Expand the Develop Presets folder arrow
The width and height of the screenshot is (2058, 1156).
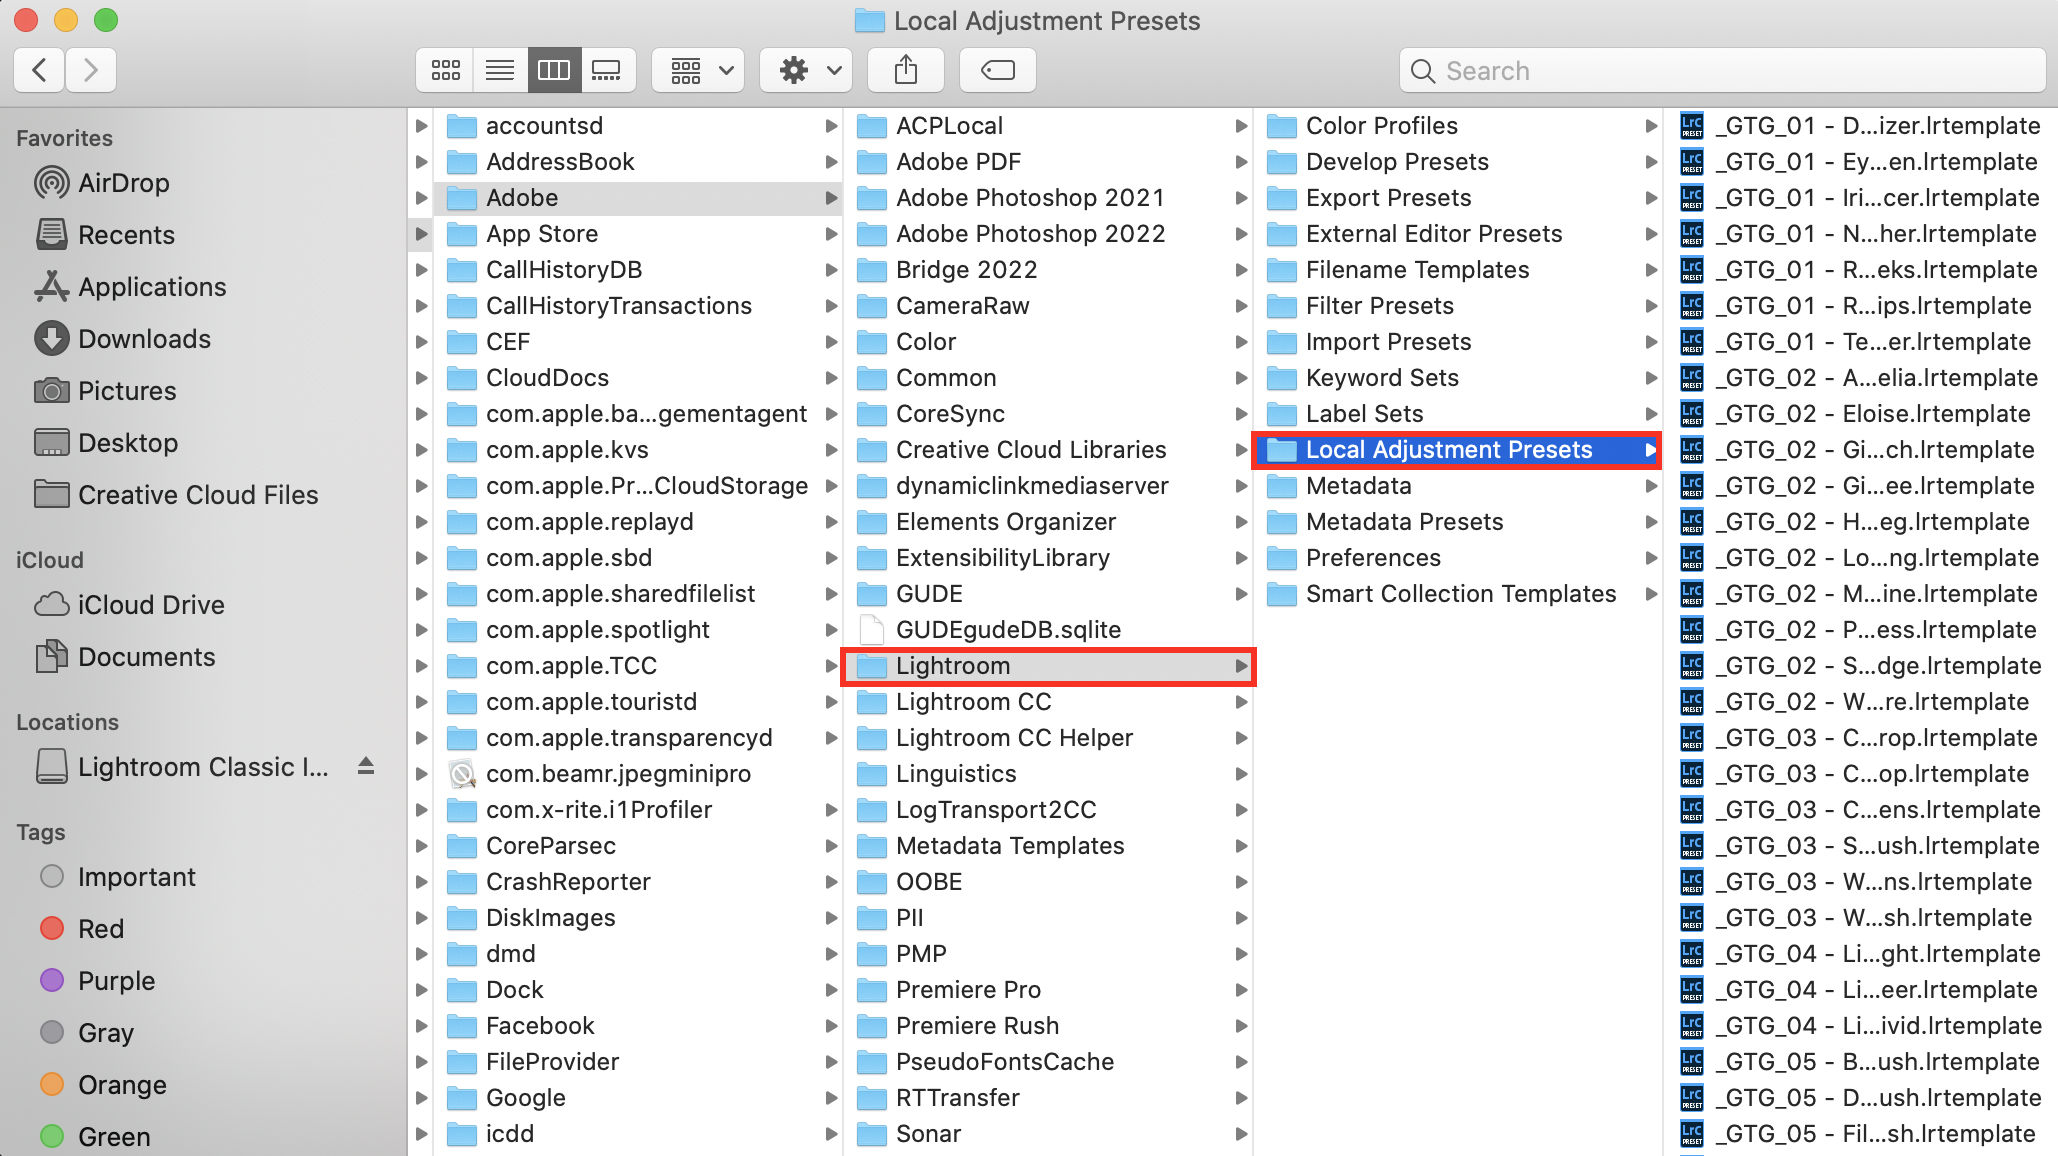[x=1651, y=162]
